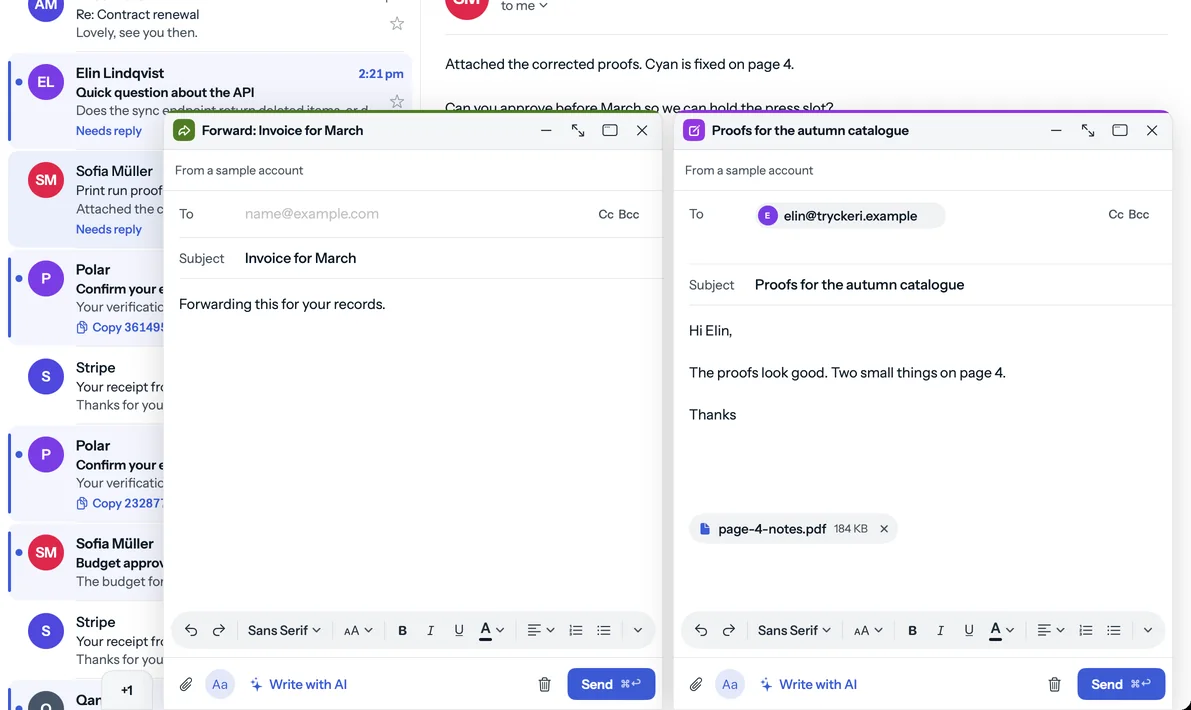1191x710 pixels.
Task: Open the Sofia Müller Budget approval email
Action: pyautogui.click(x=86, y=563)
